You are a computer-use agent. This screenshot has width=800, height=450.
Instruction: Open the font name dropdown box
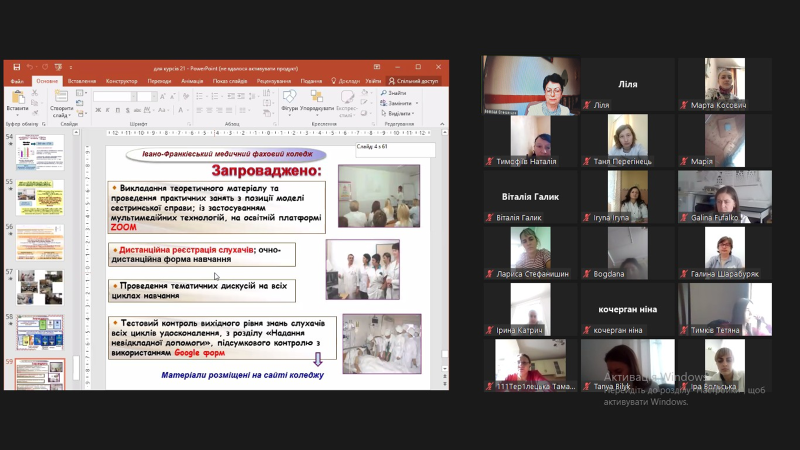(x=113, y=96)
